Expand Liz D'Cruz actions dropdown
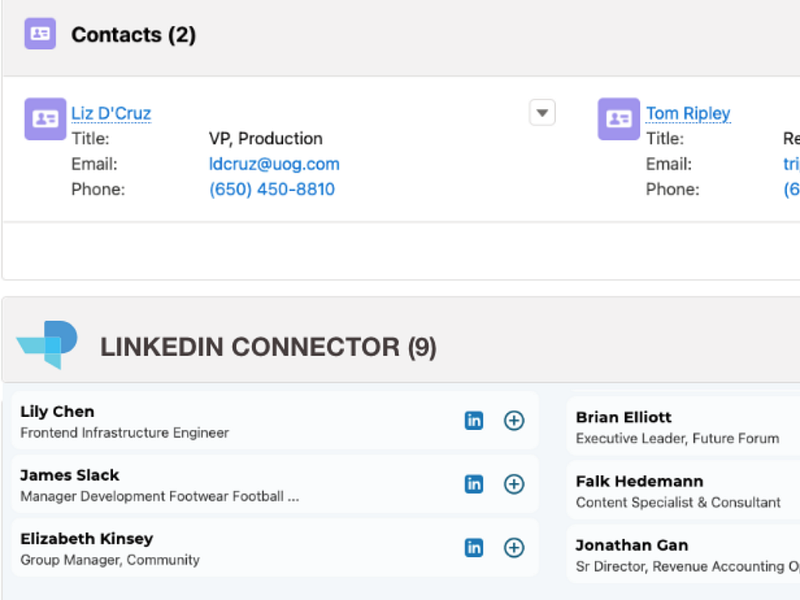800x600 pixels. coord(542,113)
